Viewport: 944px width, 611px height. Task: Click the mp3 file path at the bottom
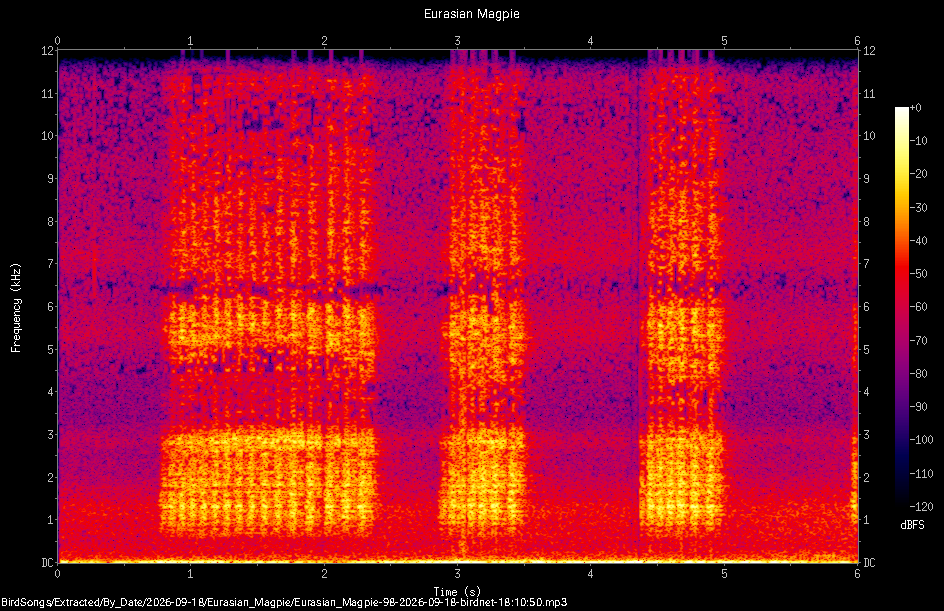click(x=284, y=602)
